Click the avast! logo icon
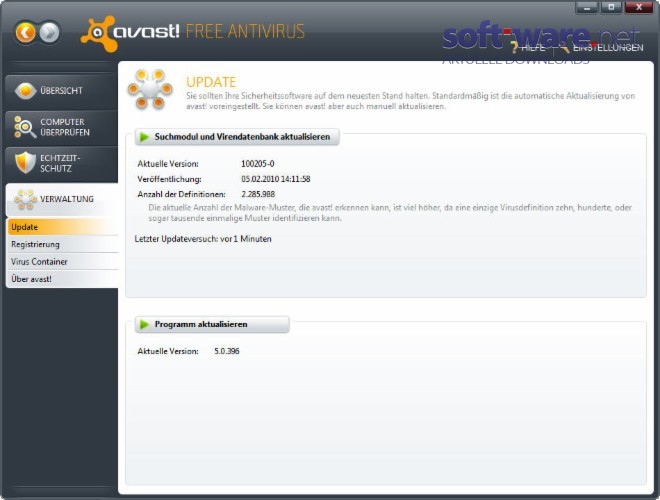This screenshot has width=660, height=500. 98,33
